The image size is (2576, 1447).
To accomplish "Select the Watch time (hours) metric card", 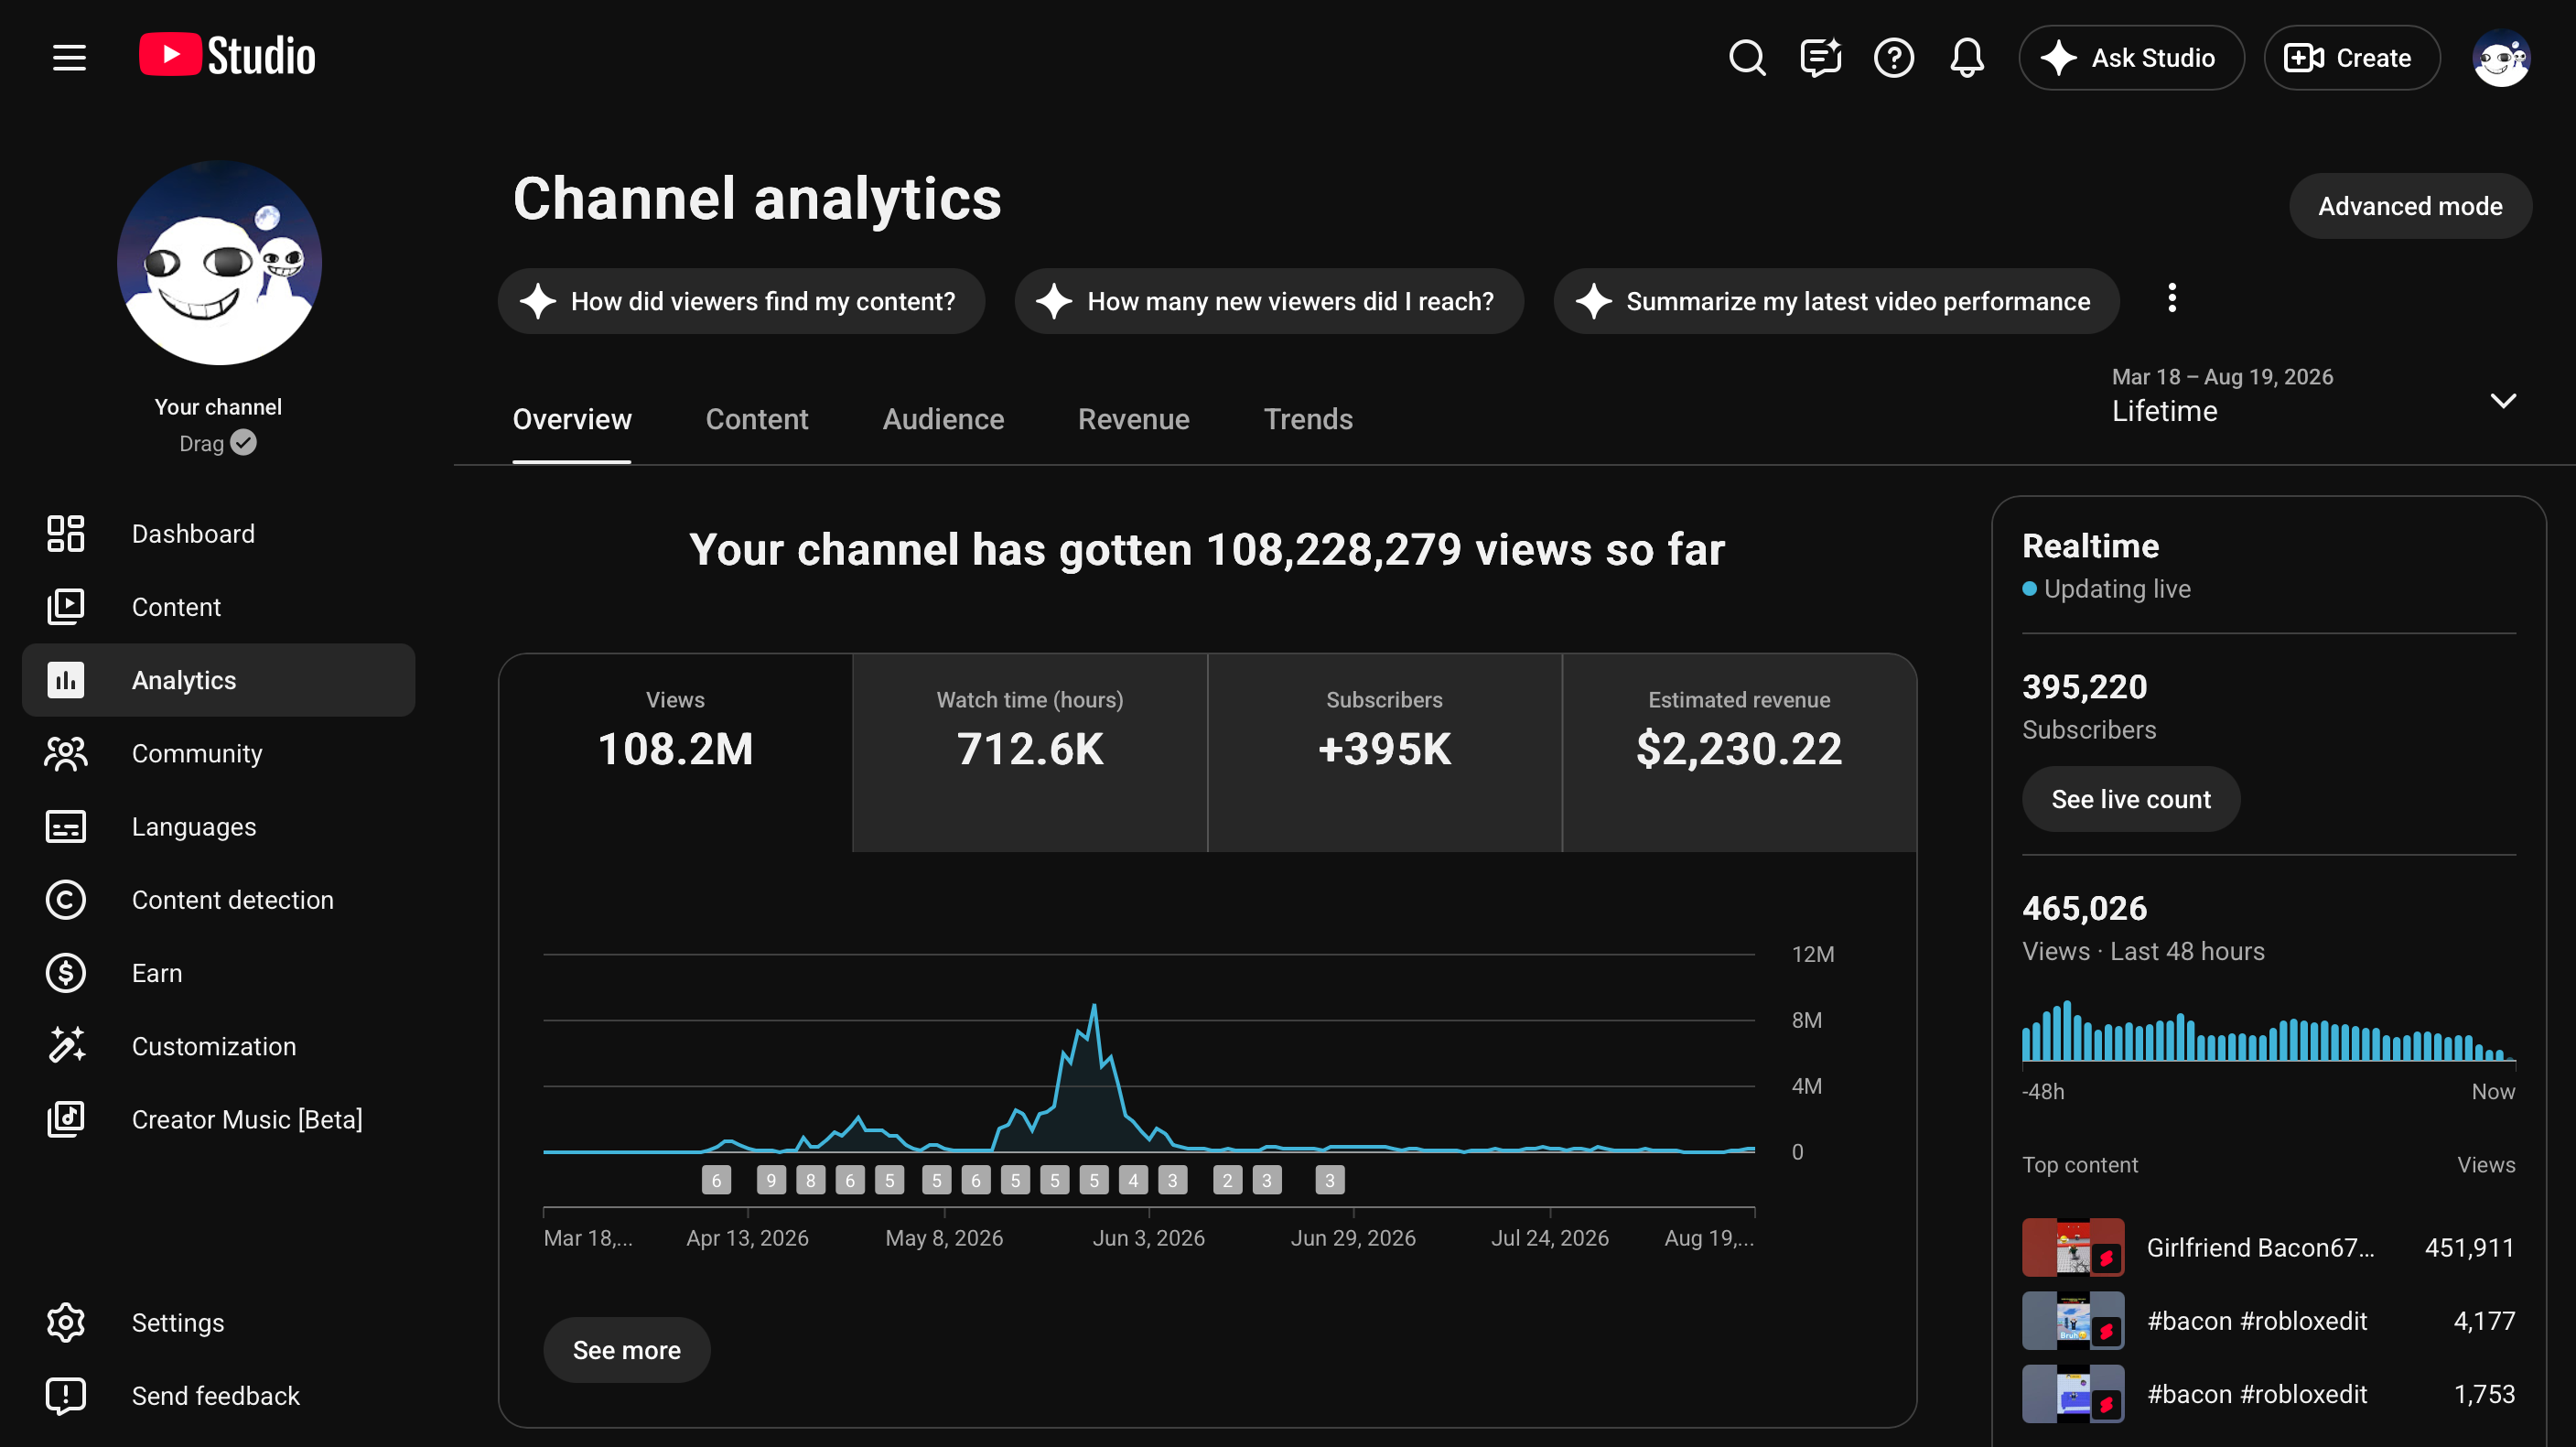I will (1029, 752).
